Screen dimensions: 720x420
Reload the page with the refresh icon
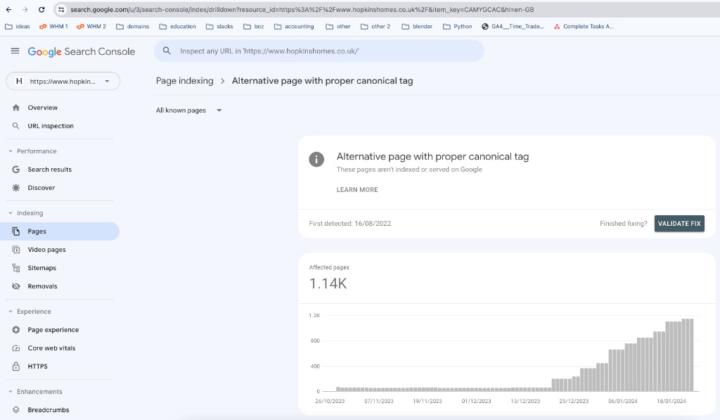41,10
